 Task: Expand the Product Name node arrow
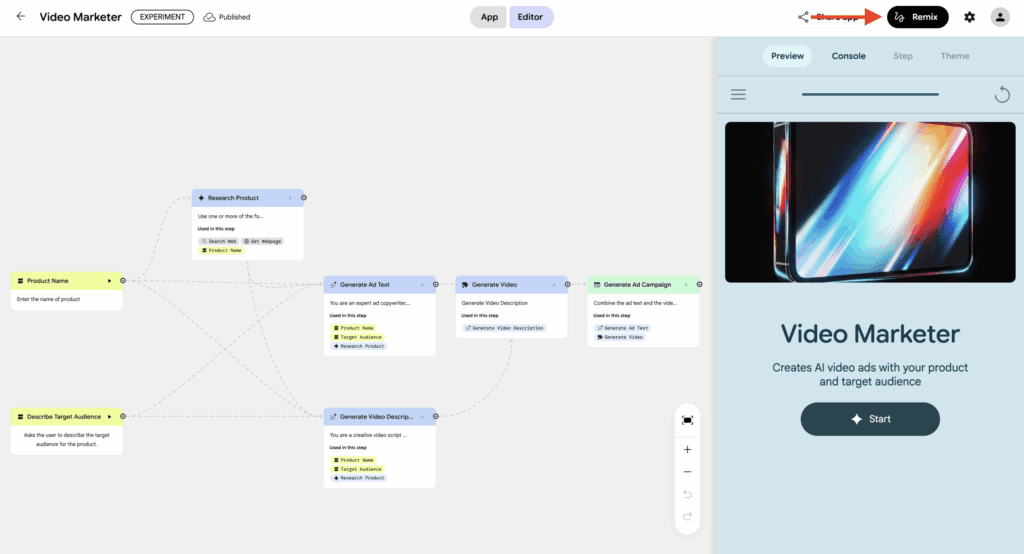[x=110, y=281]
